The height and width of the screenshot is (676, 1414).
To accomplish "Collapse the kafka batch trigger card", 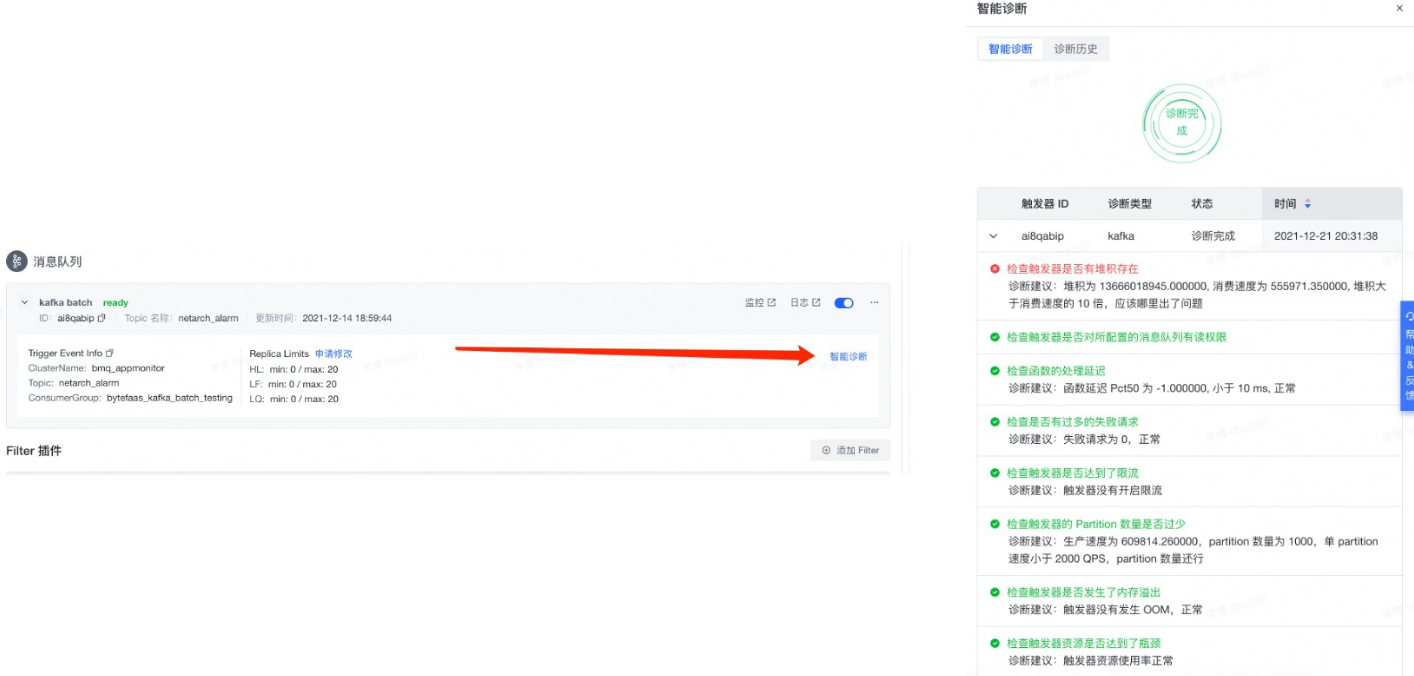I will (25, 302).
